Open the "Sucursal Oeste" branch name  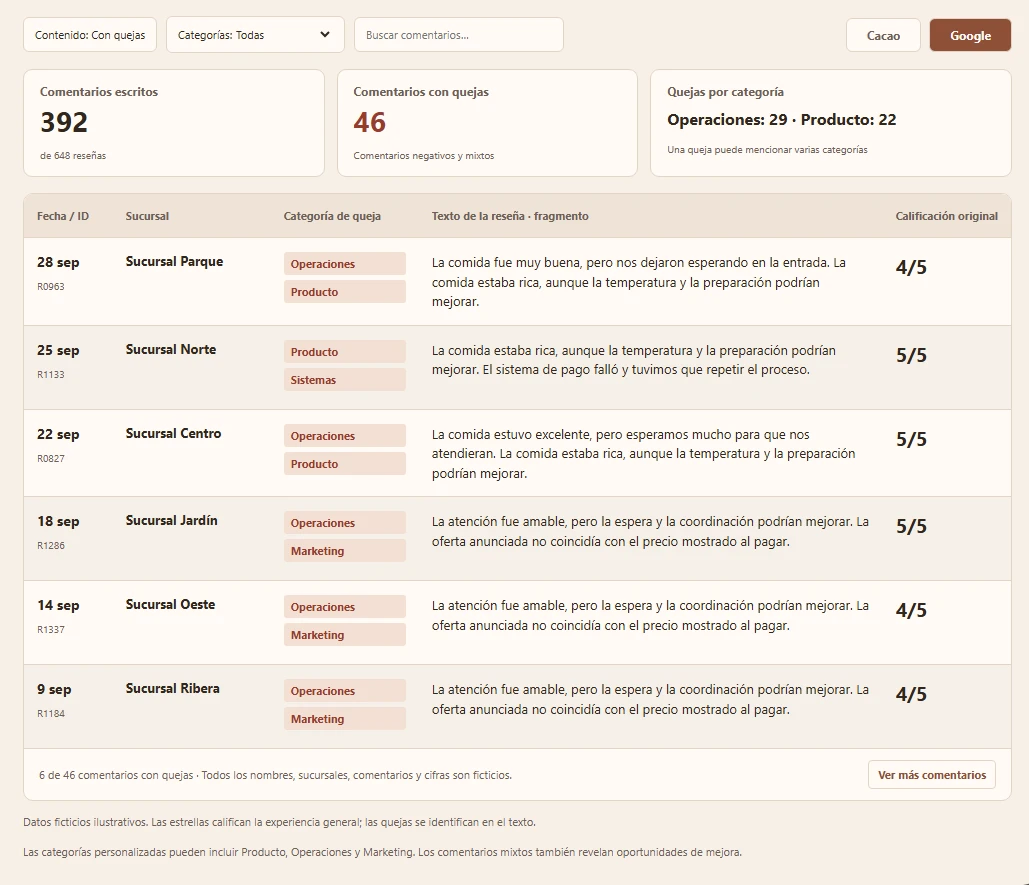point(170,604)
